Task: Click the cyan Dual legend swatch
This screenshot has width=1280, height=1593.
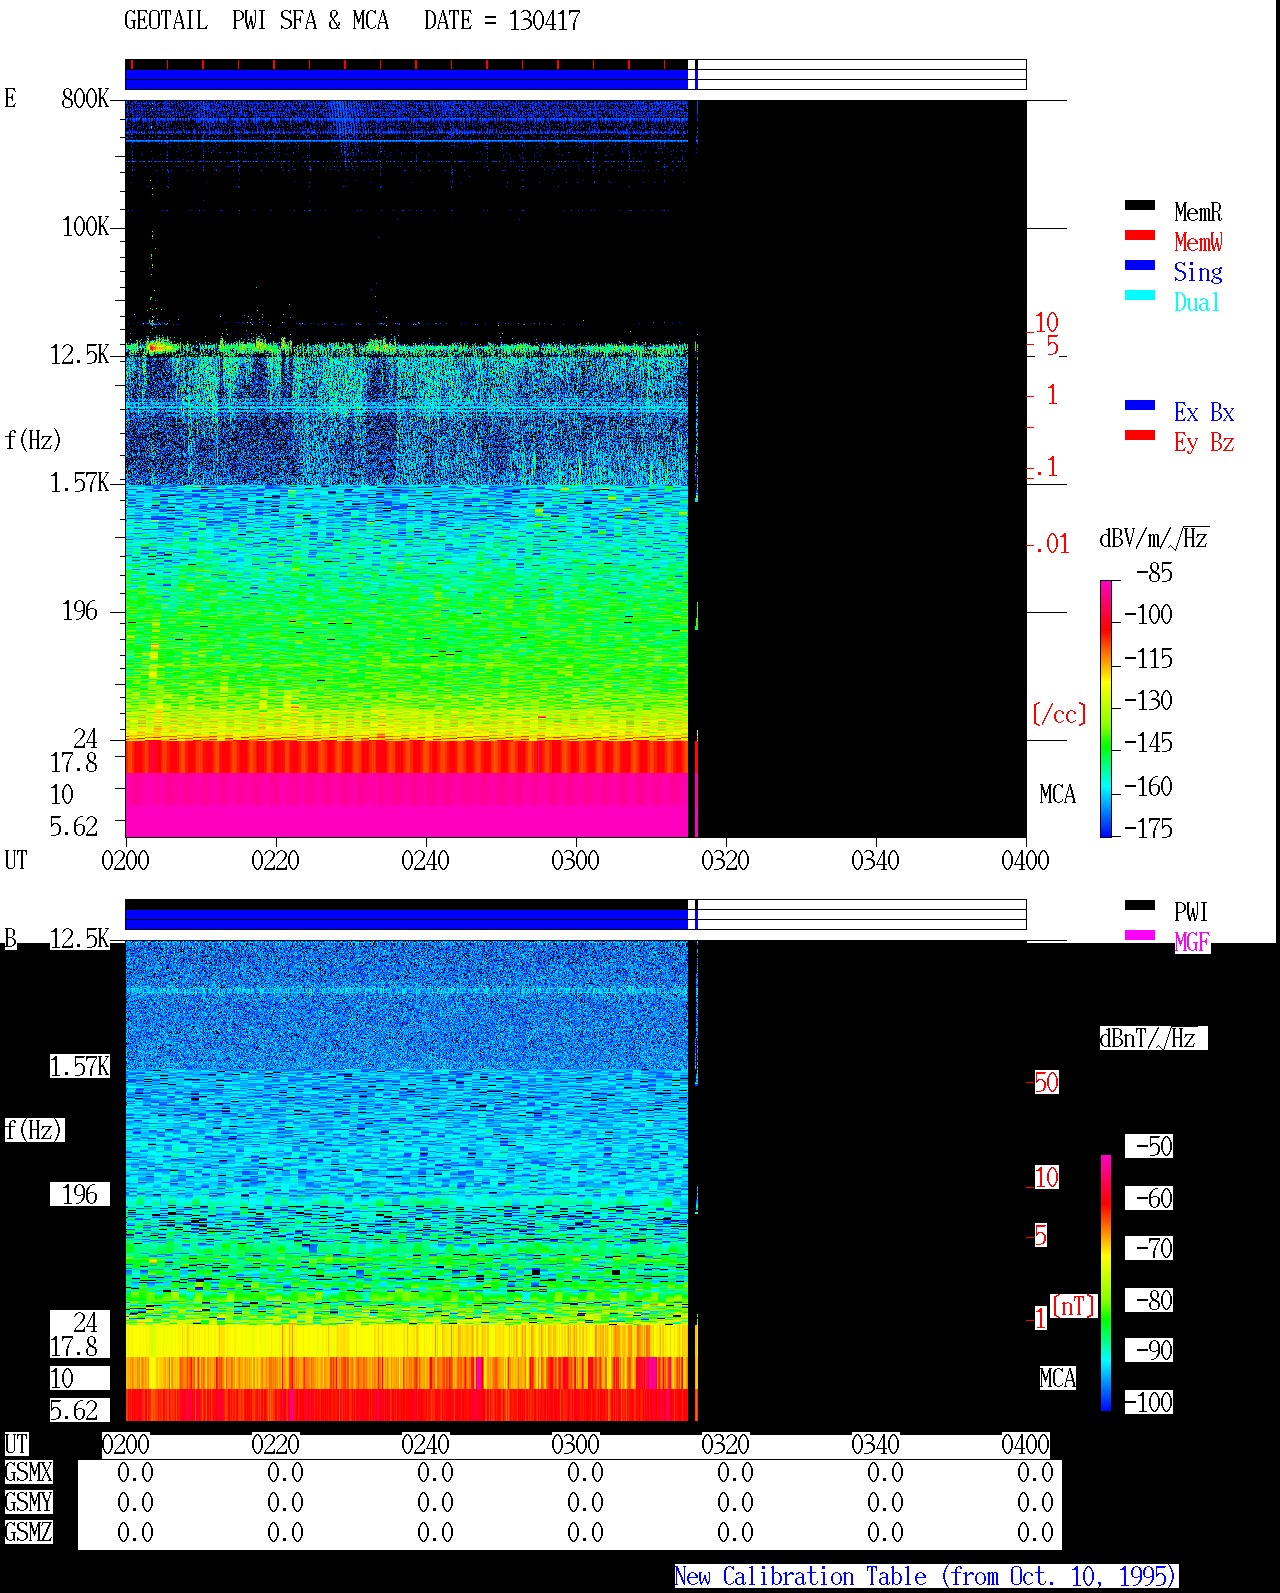Action: (x=1140, y=296)
